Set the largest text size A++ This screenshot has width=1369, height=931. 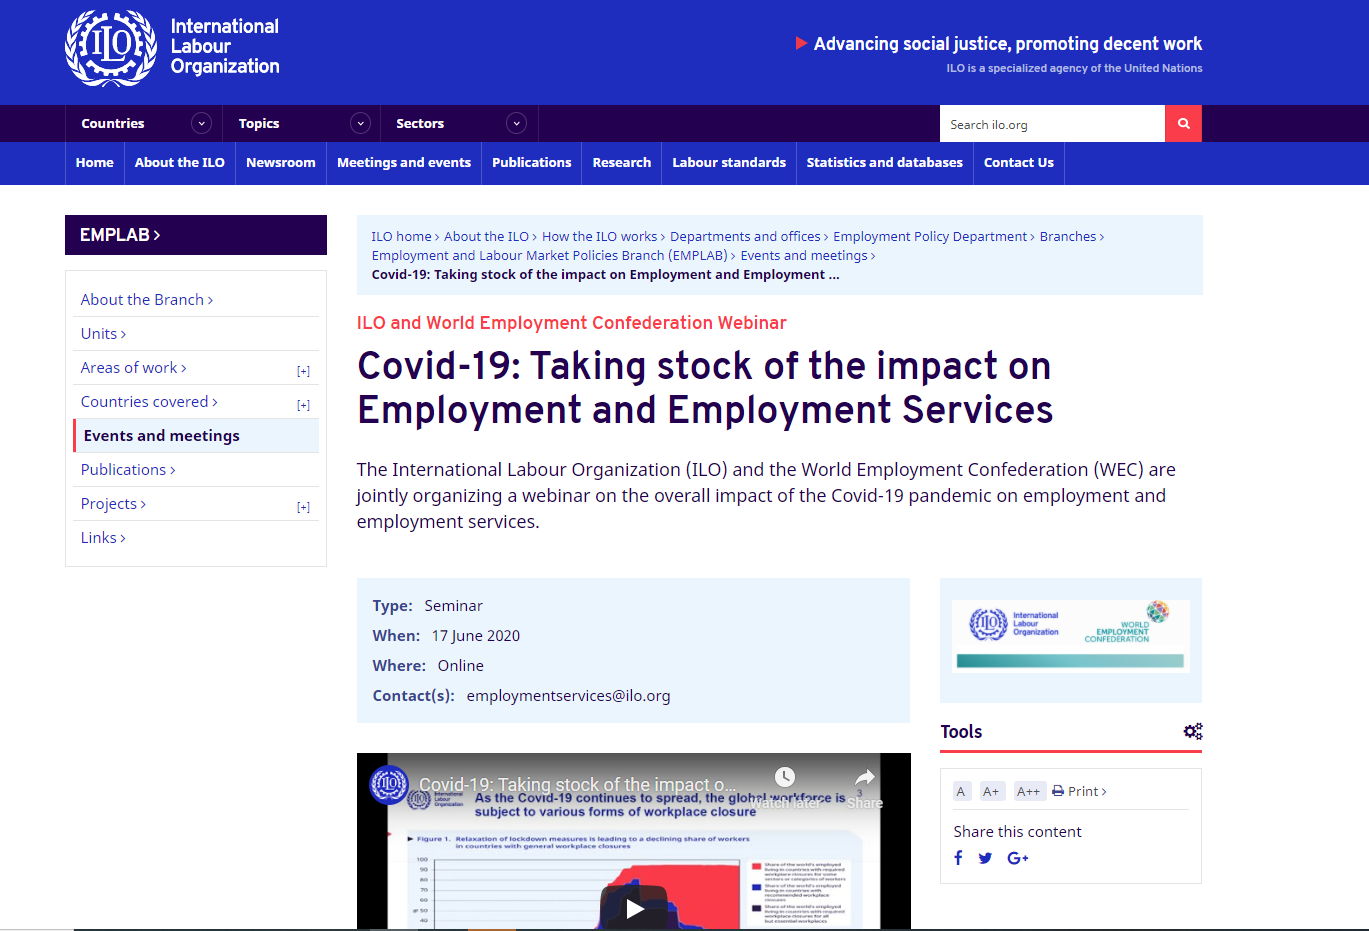coord(1028,791)
